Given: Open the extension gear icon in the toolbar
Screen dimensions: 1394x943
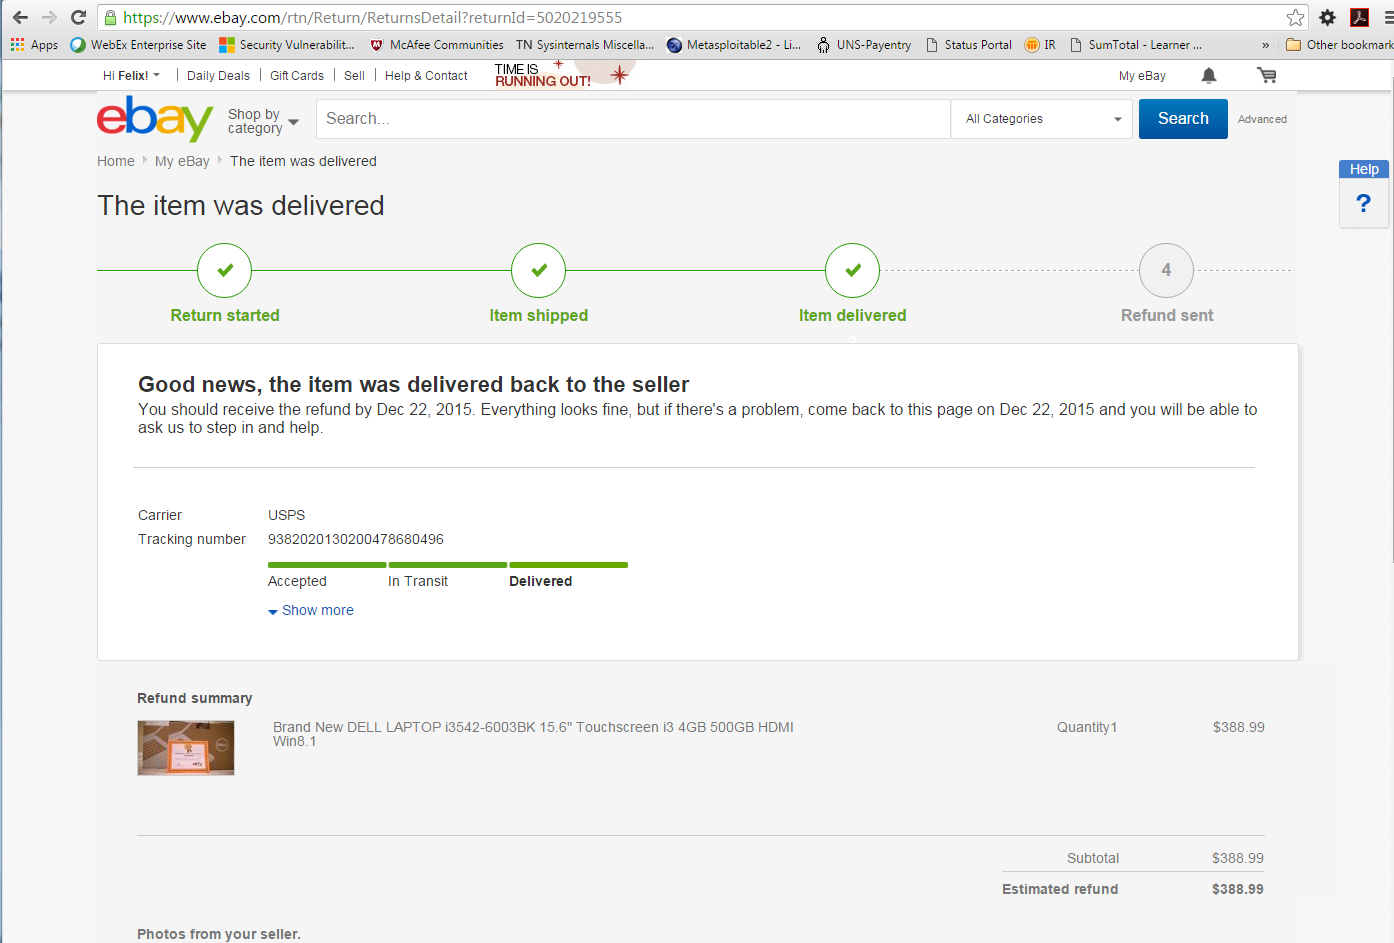Looking at the screenshot, I should [x=1327, y=17].
